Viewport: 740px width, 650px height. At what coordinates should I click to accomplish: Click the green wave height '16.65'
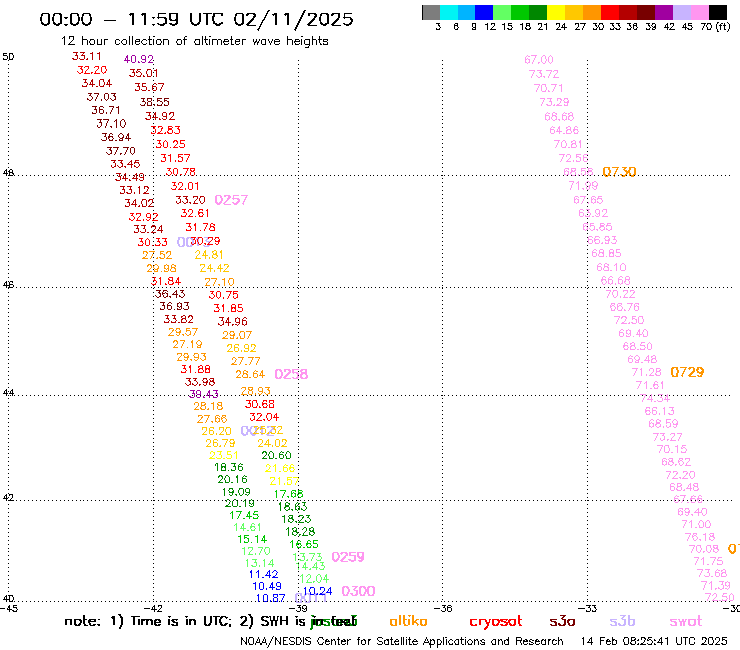click(x=304, y=544)
